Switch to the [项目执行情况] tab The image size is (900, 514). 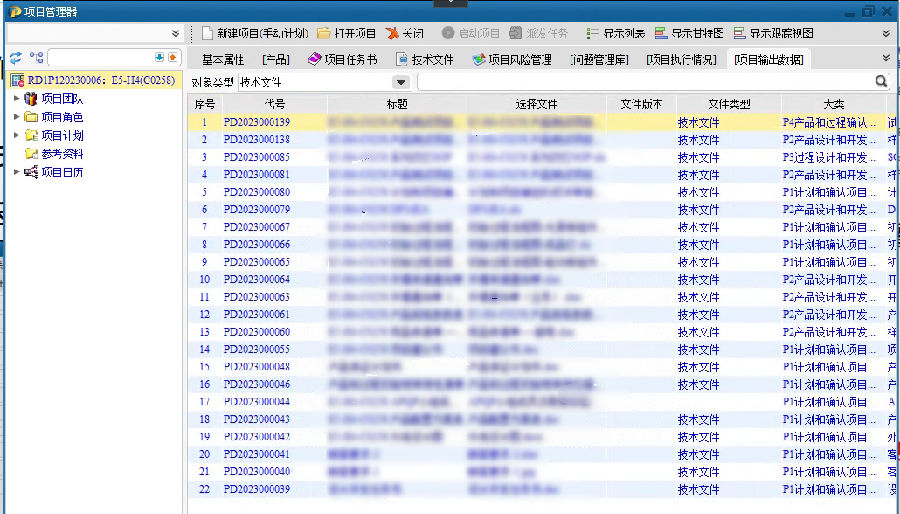point(681,59)
